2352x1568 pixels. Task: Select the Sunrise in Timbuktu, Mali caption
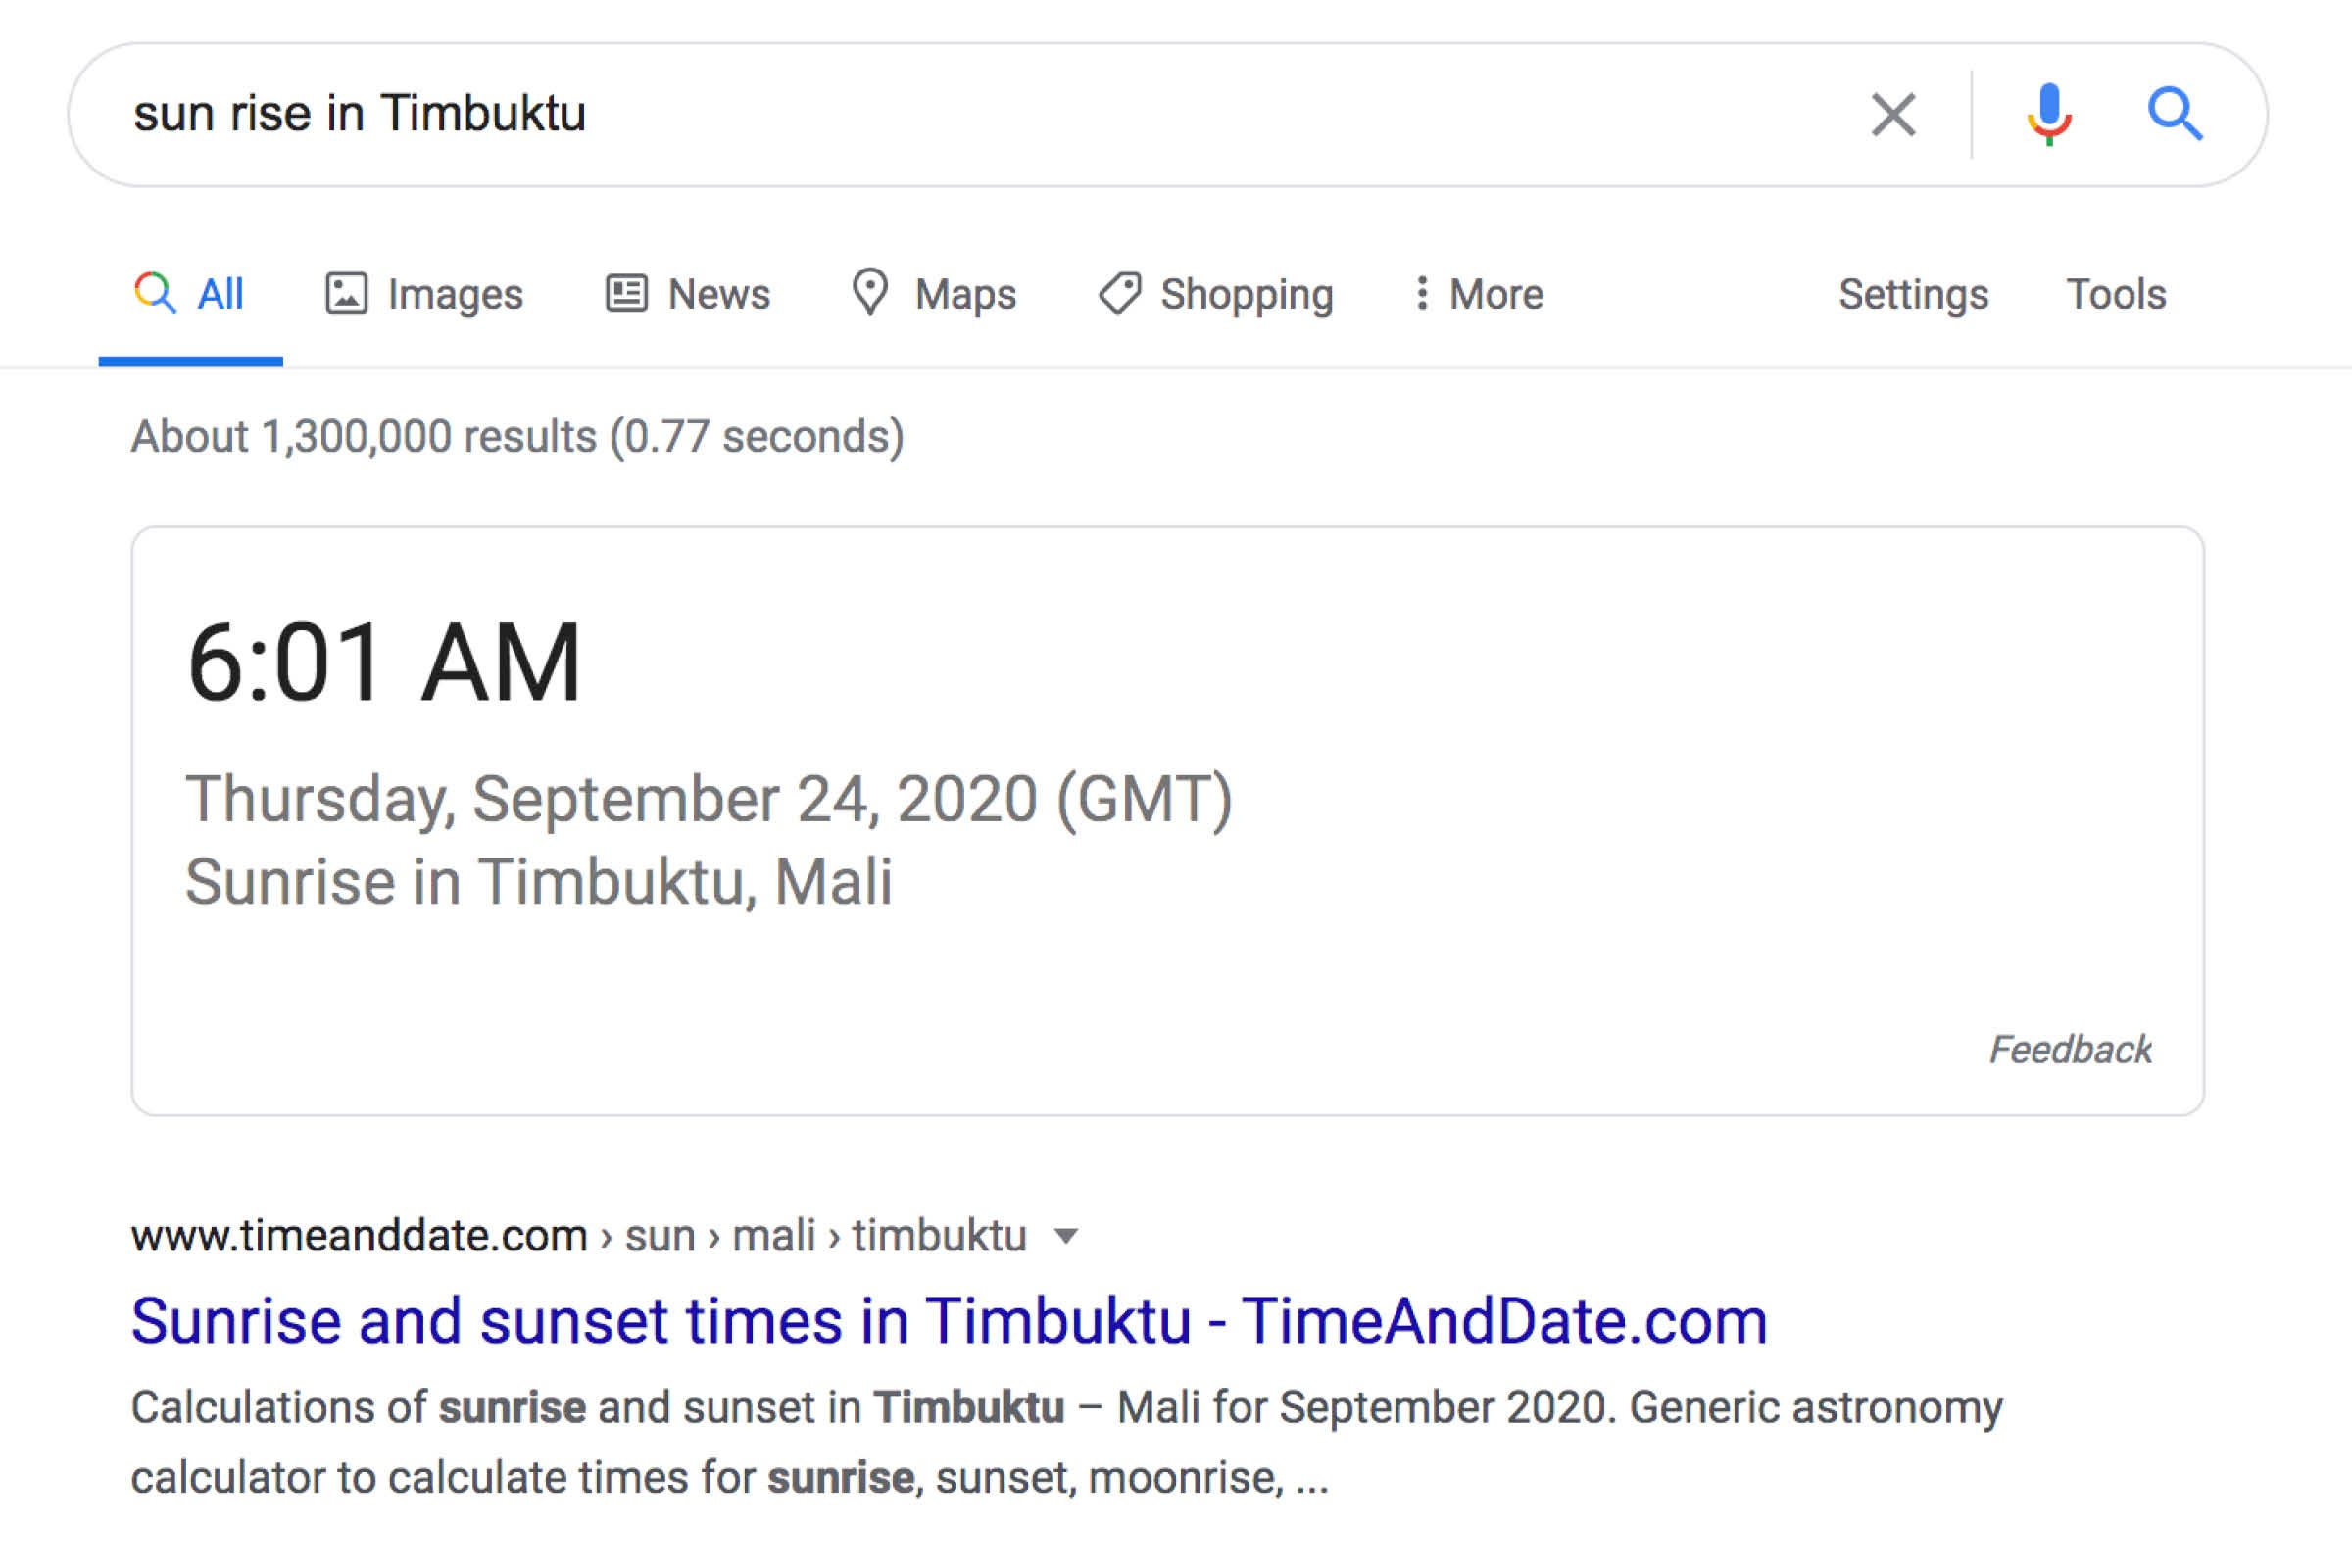[543, 880]
